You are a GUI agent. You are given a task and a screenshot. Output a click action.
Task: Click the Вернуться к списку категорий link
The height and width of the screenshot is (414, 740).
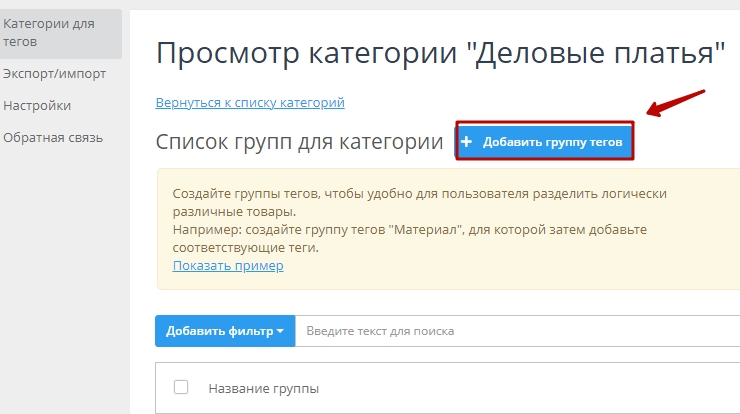pyautogui.click(x=250, y=103)
